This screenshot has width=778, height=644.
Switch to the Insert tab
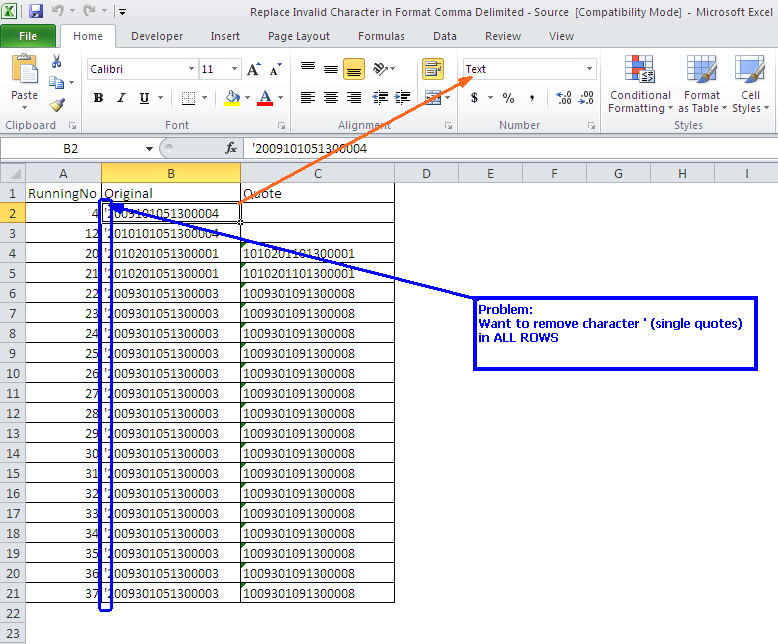[225, 36]
